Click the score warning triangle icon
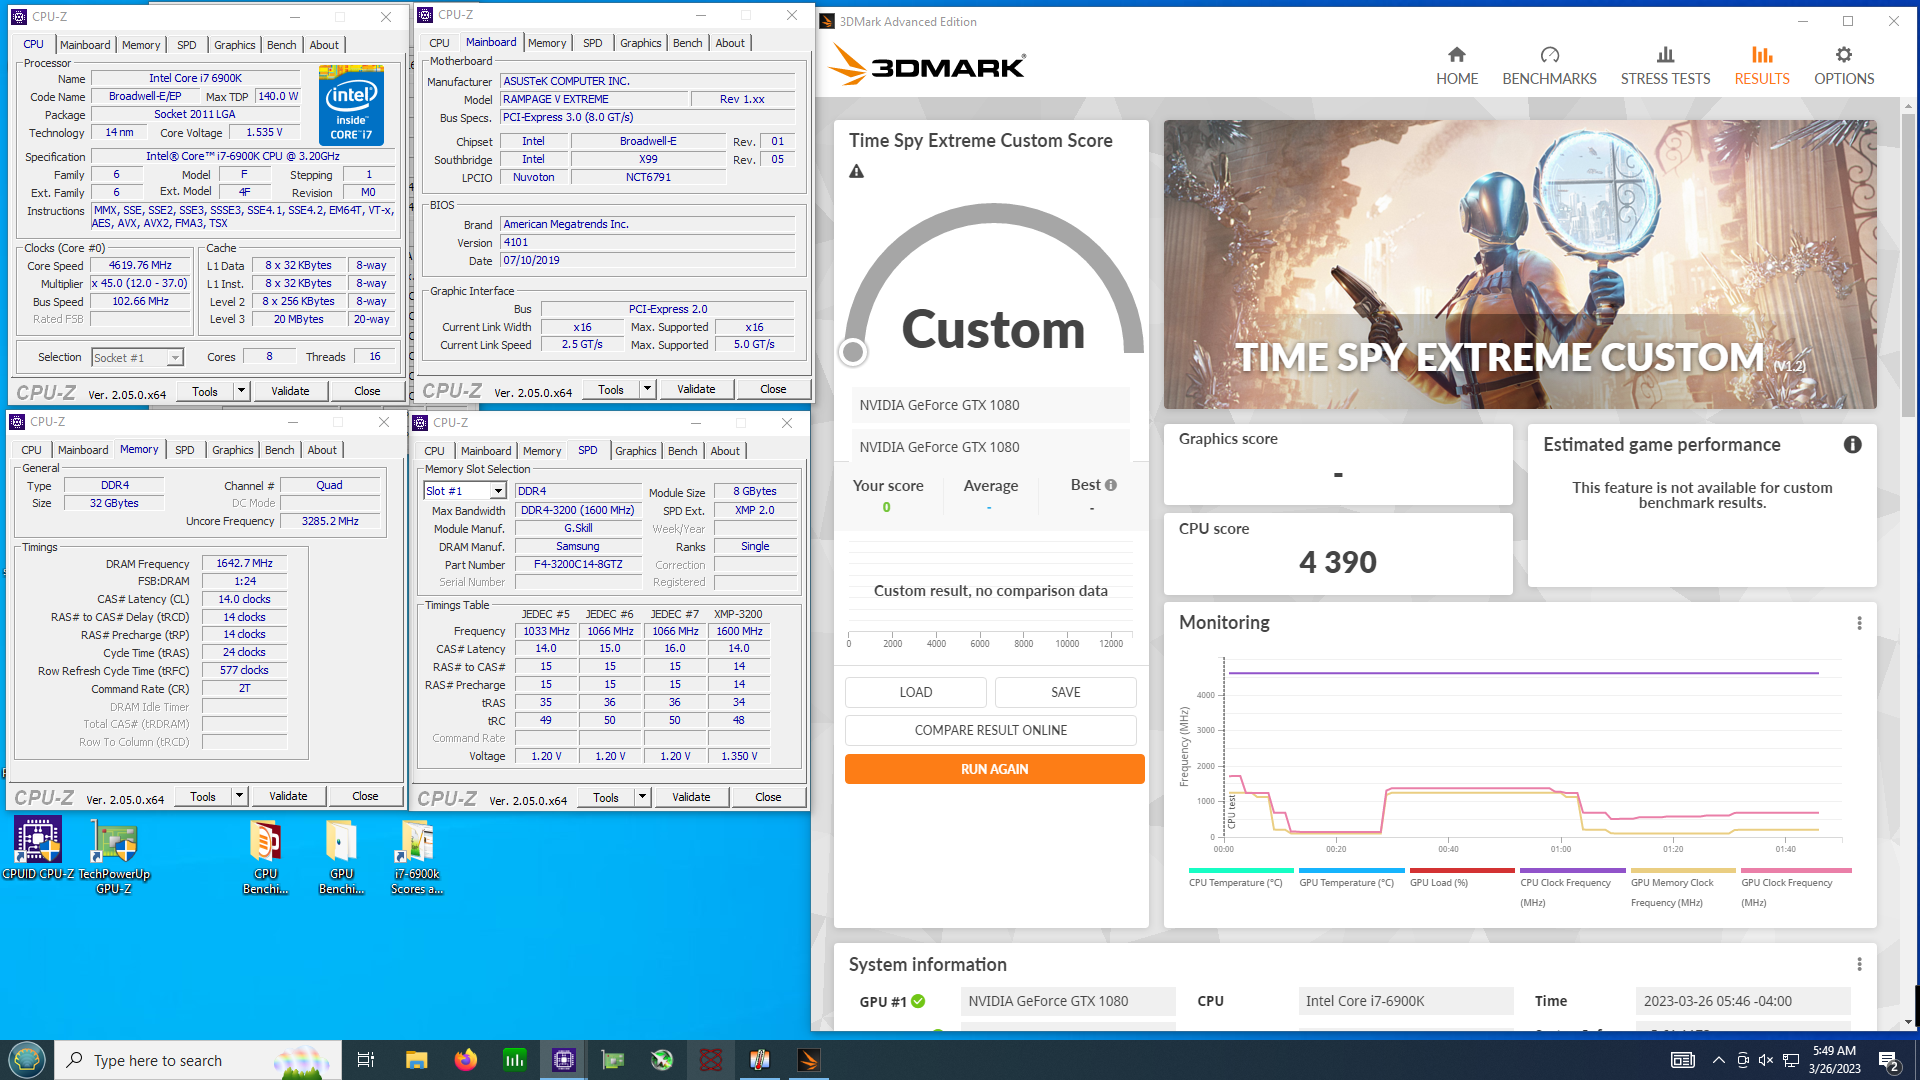The image size is (1920, 1080). coord(856,172)
